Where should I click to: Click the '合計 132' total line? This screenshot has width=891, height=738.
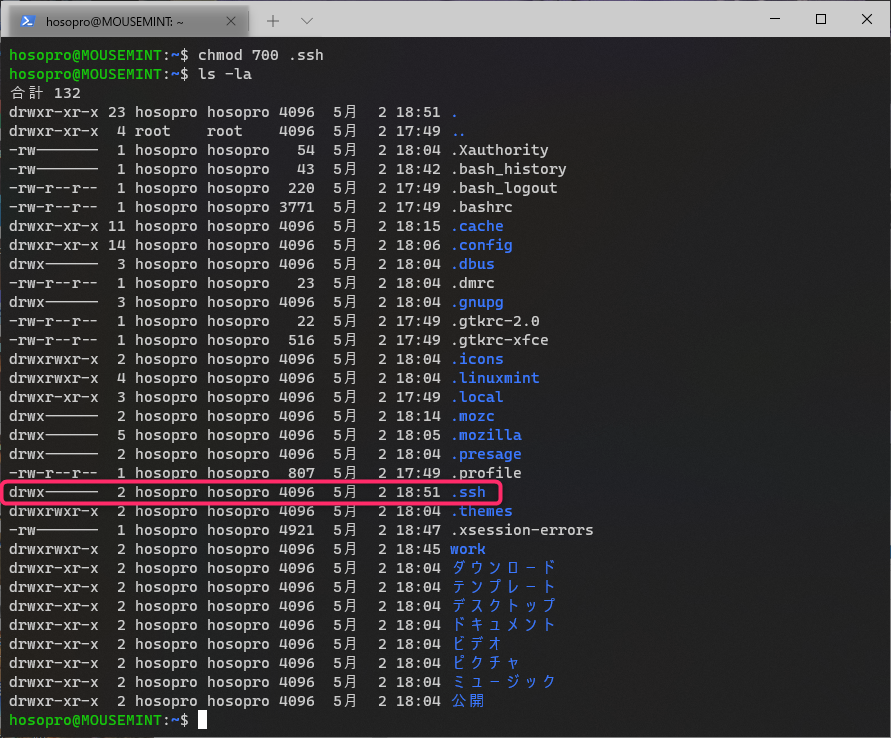point(45,93)
